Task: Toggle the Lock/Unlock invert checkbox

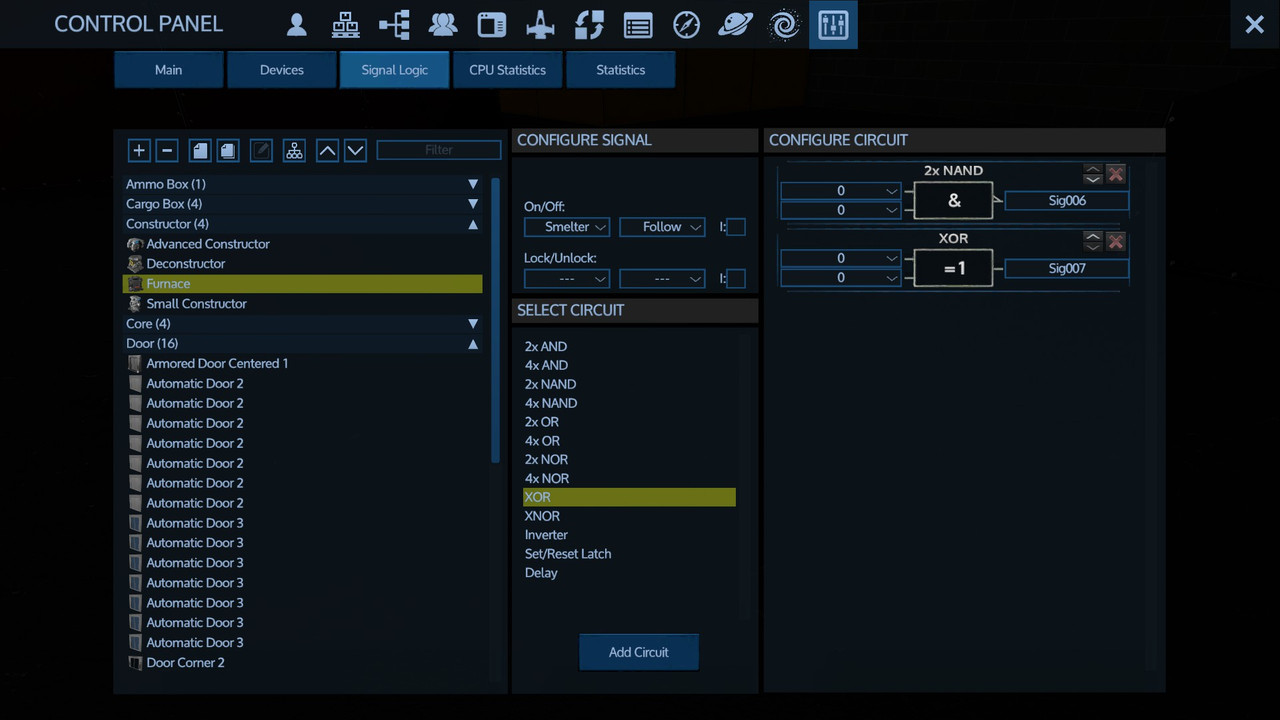Action: (x=736, y=279)
